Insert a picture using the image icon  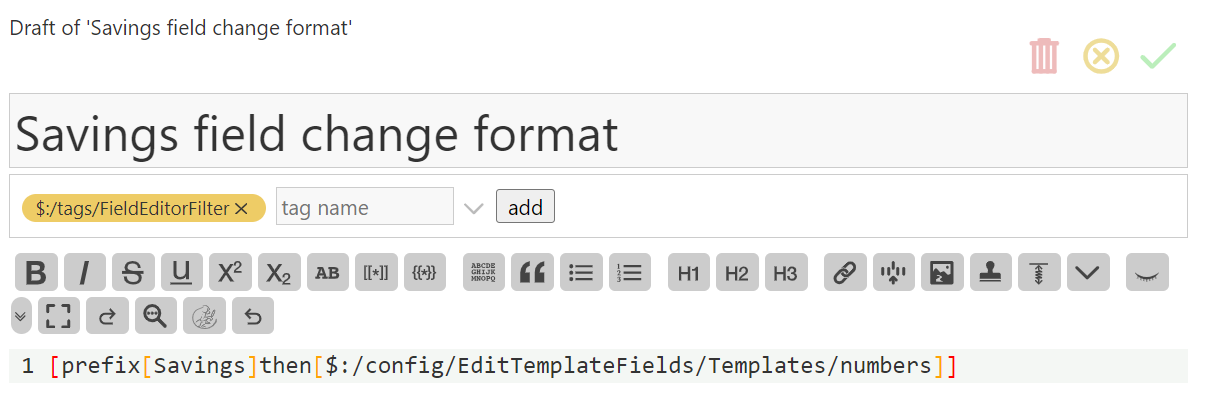point(942,272)
